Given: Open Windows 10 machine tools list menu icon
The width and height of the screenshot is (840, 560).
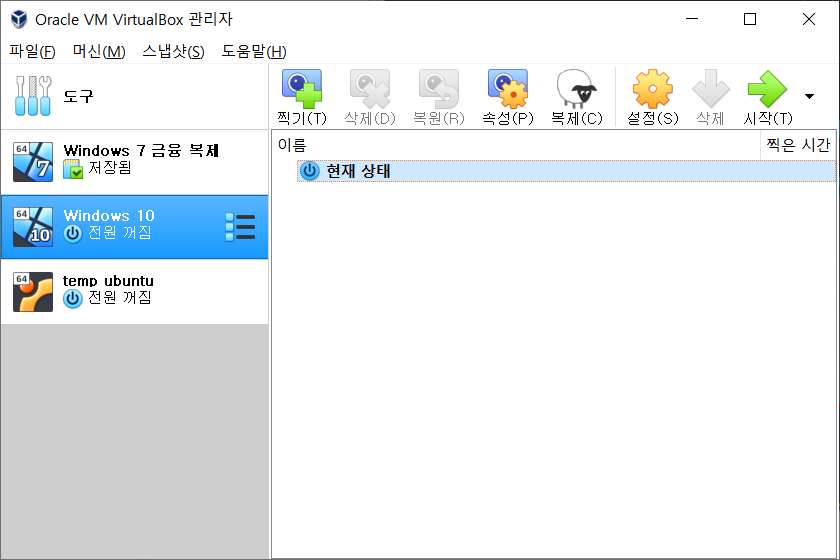Looking at the screenshot, I should pyautogui.click(x=240, y=227).
